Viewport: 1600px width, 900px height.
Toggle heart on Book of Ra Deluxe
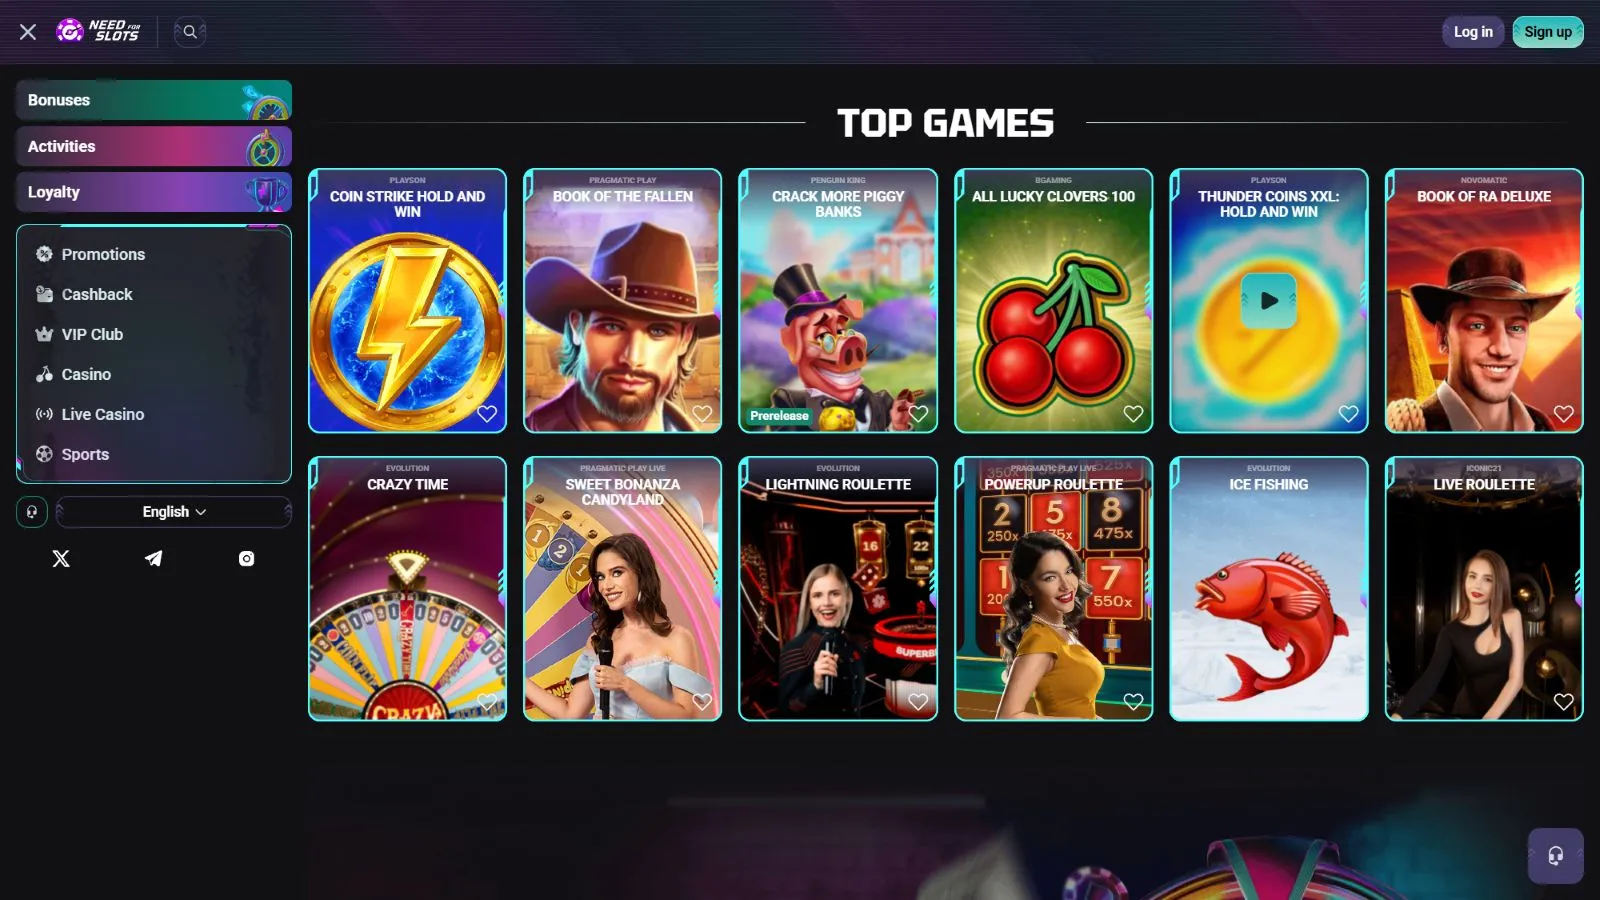click(1564, 414)
